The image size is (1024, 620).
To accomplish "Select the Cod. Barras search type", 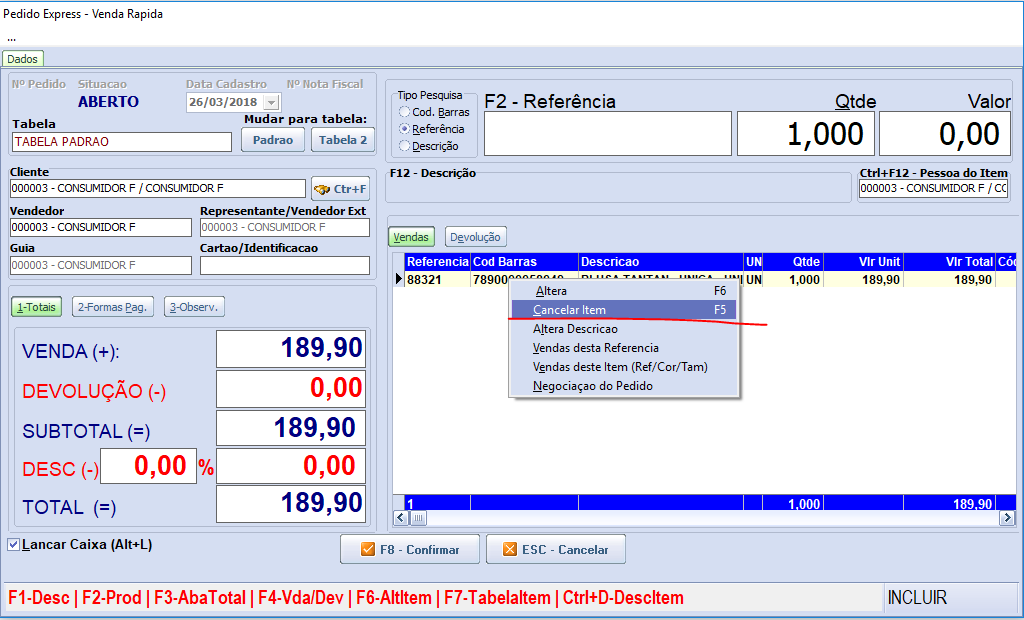I will click(x=405, y=112).
